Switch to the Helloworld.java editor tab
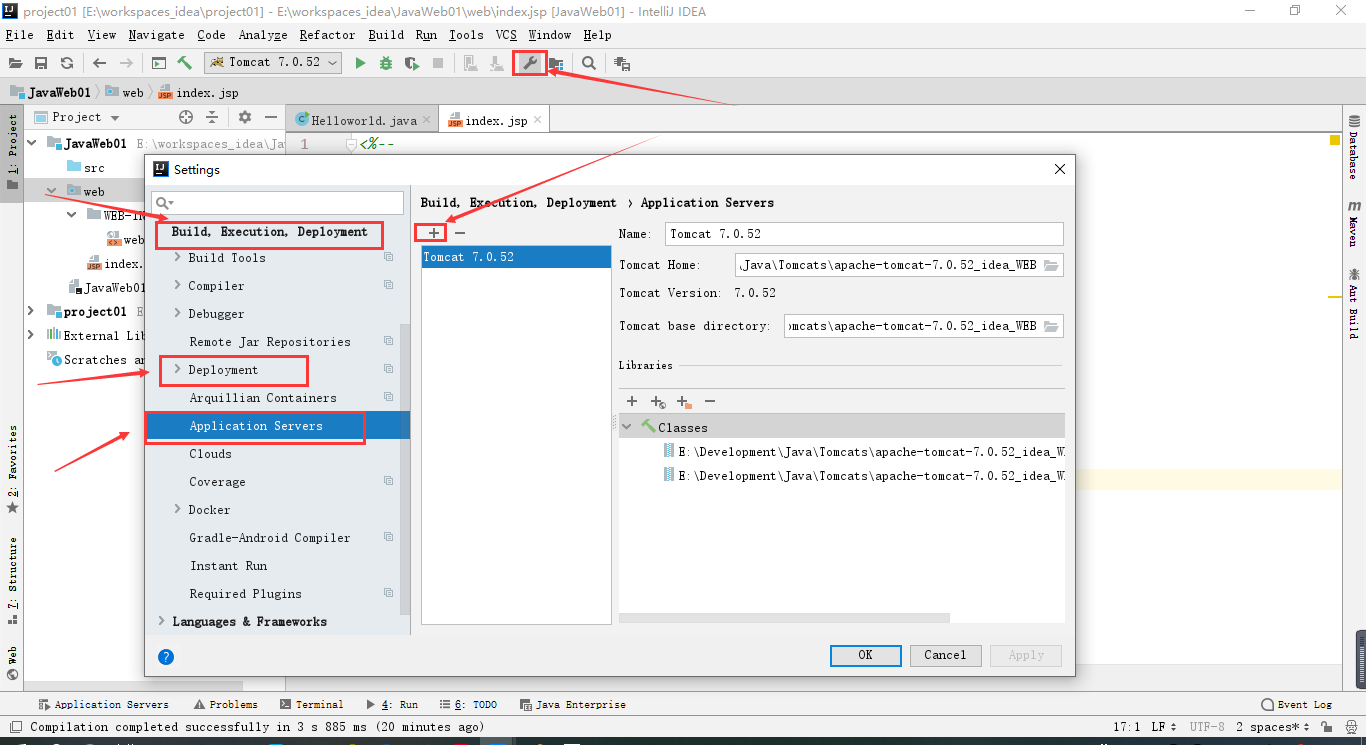Viewport: 1366px width, 745px height. tap(362, 120)
